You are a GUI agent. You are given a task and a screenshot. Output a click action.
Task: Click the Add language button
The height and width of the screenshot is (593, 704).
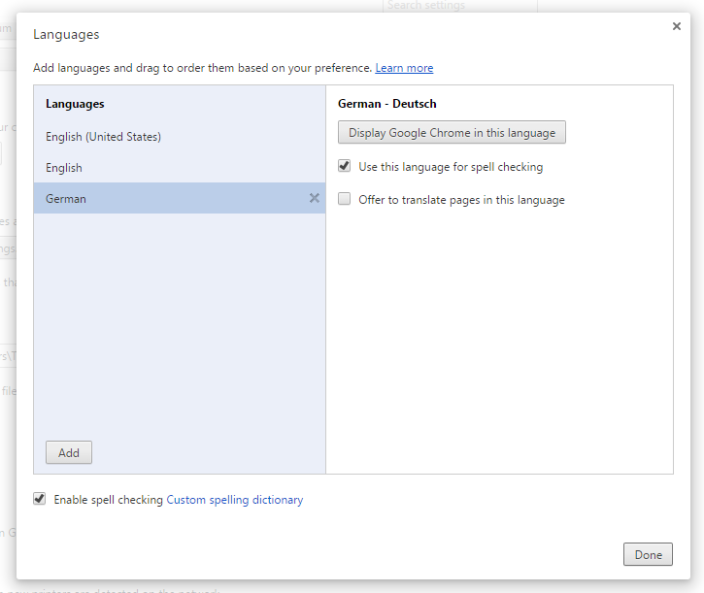(69, 452)
